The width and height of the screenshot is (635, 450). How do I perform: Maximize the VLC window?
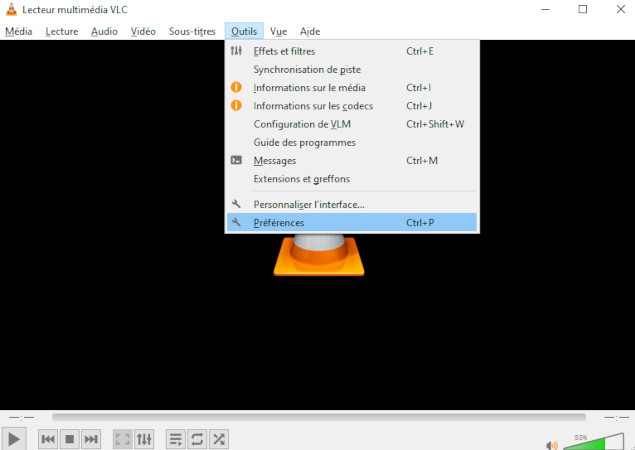(582, 9)
